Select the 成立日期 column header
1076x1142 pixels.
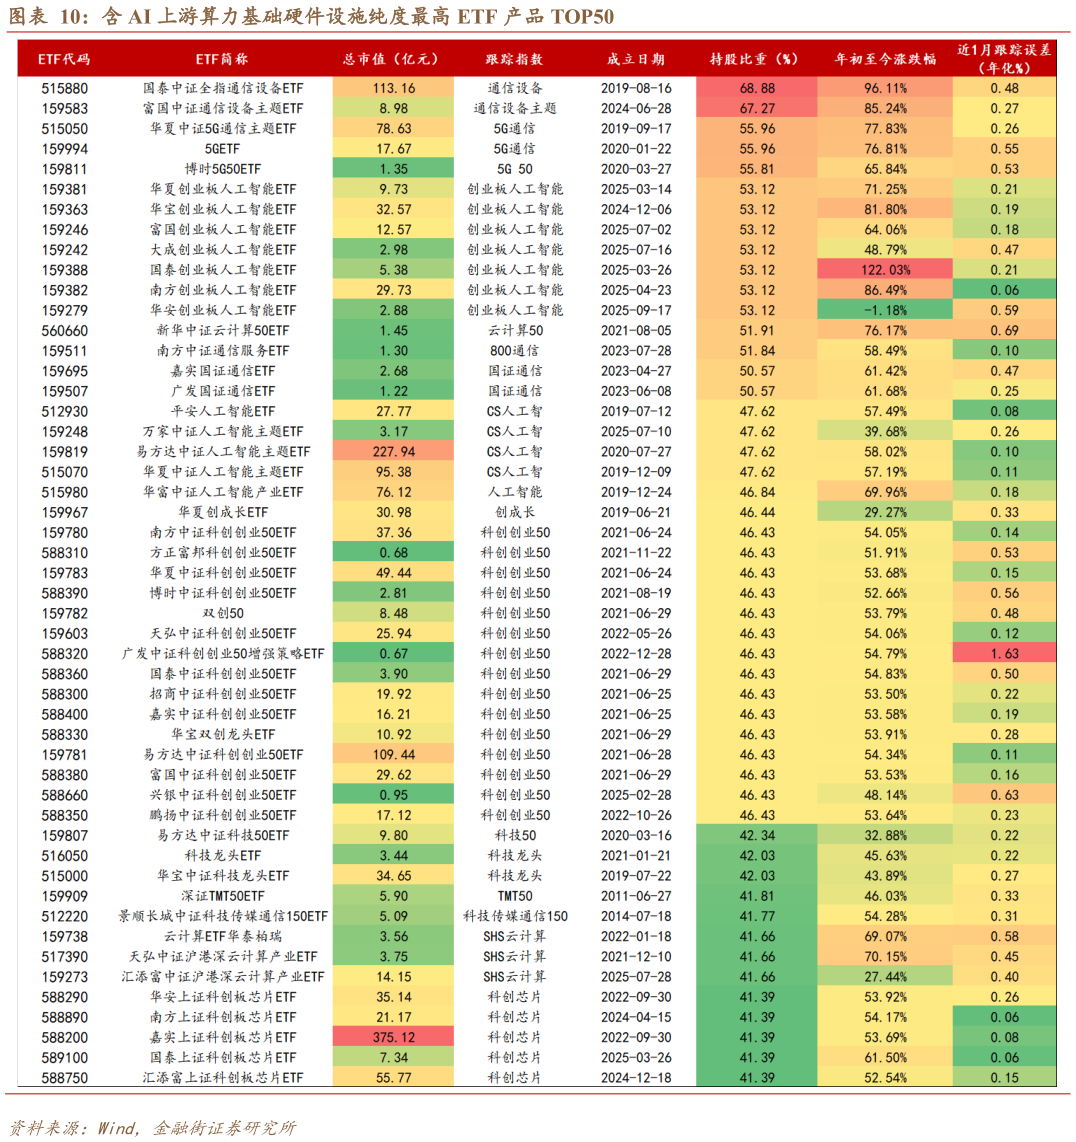[640, 58]
